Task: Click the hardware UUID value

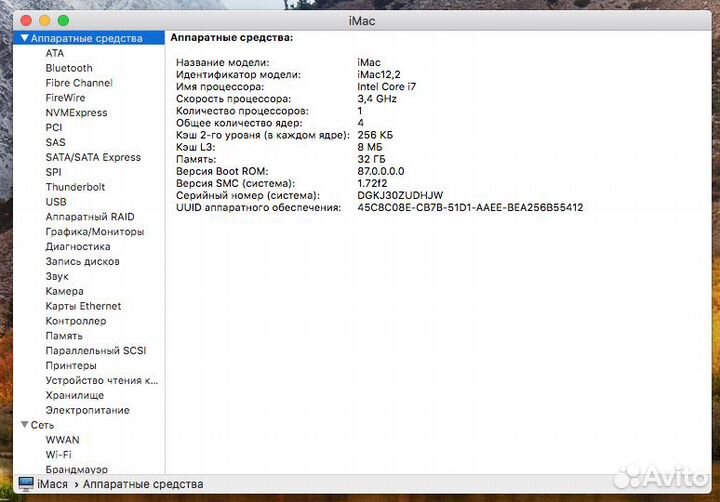Action: 470,208
